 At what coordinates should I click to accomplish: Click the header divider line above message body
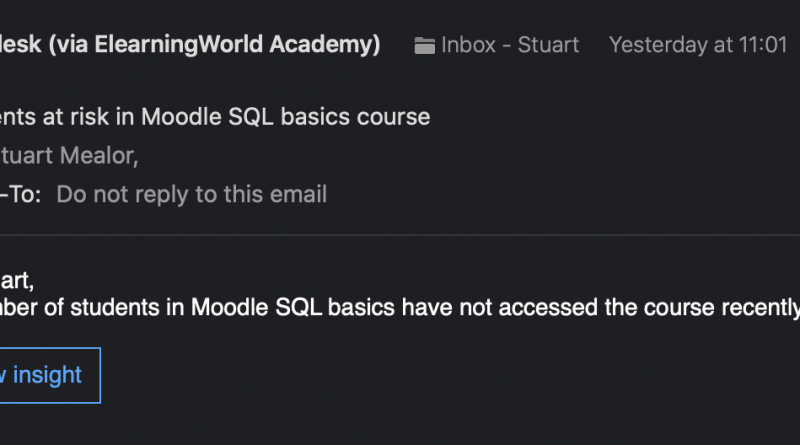[x=400, y=235]
